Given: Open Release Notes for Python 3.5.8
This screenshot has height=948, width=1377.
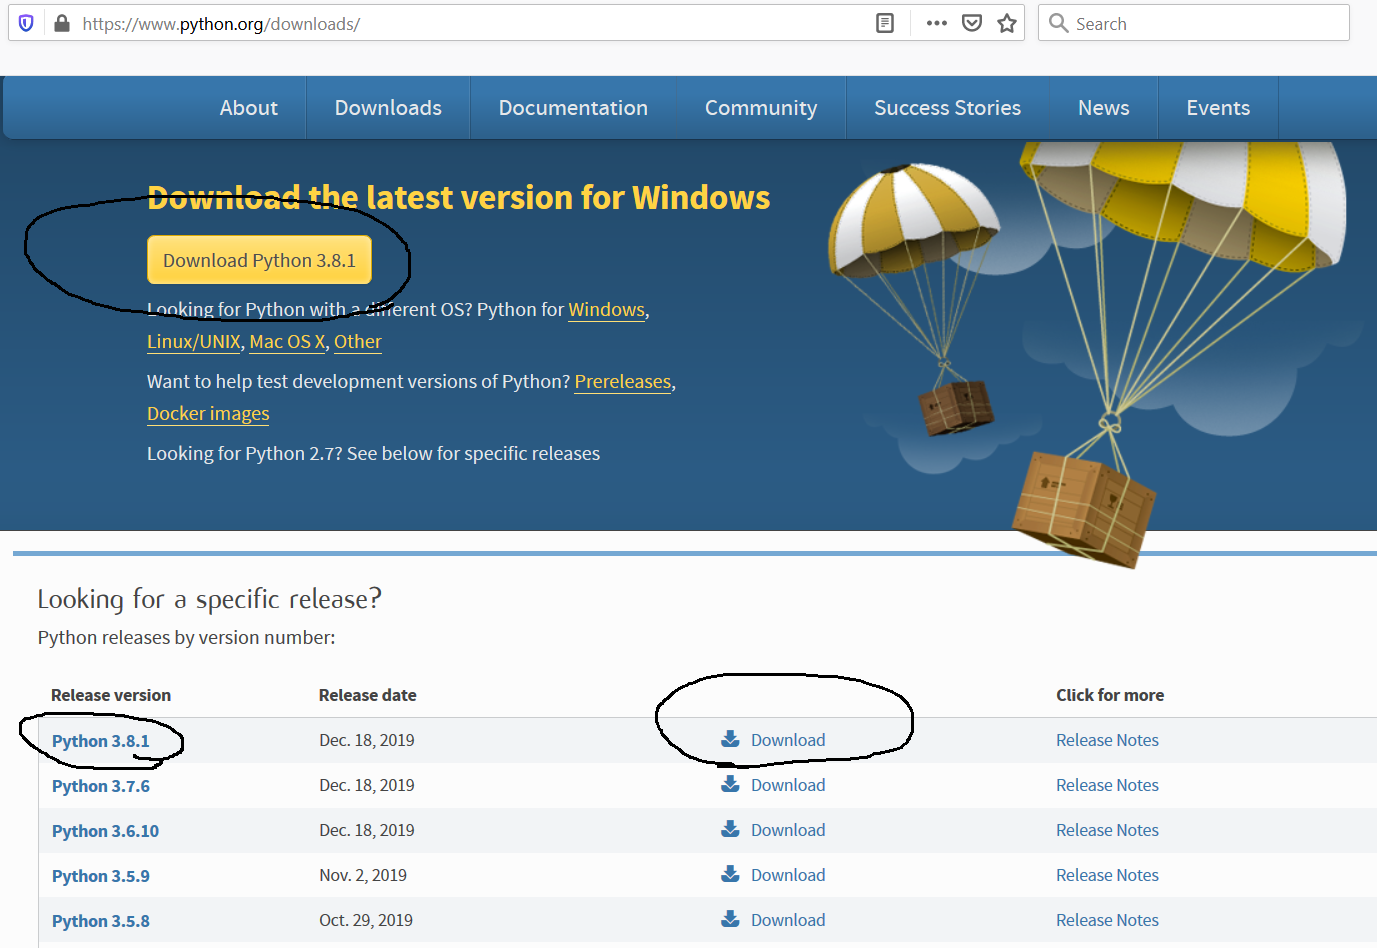Looking at the screenshot, I should point(1107,920).
